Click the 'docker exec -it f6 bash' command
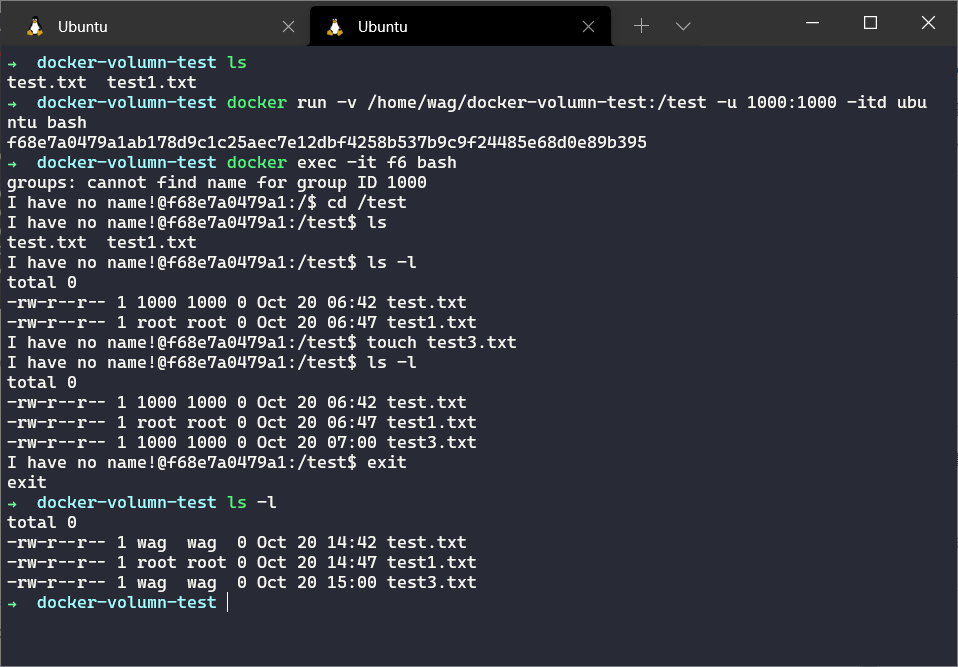 tap(343, 162)
